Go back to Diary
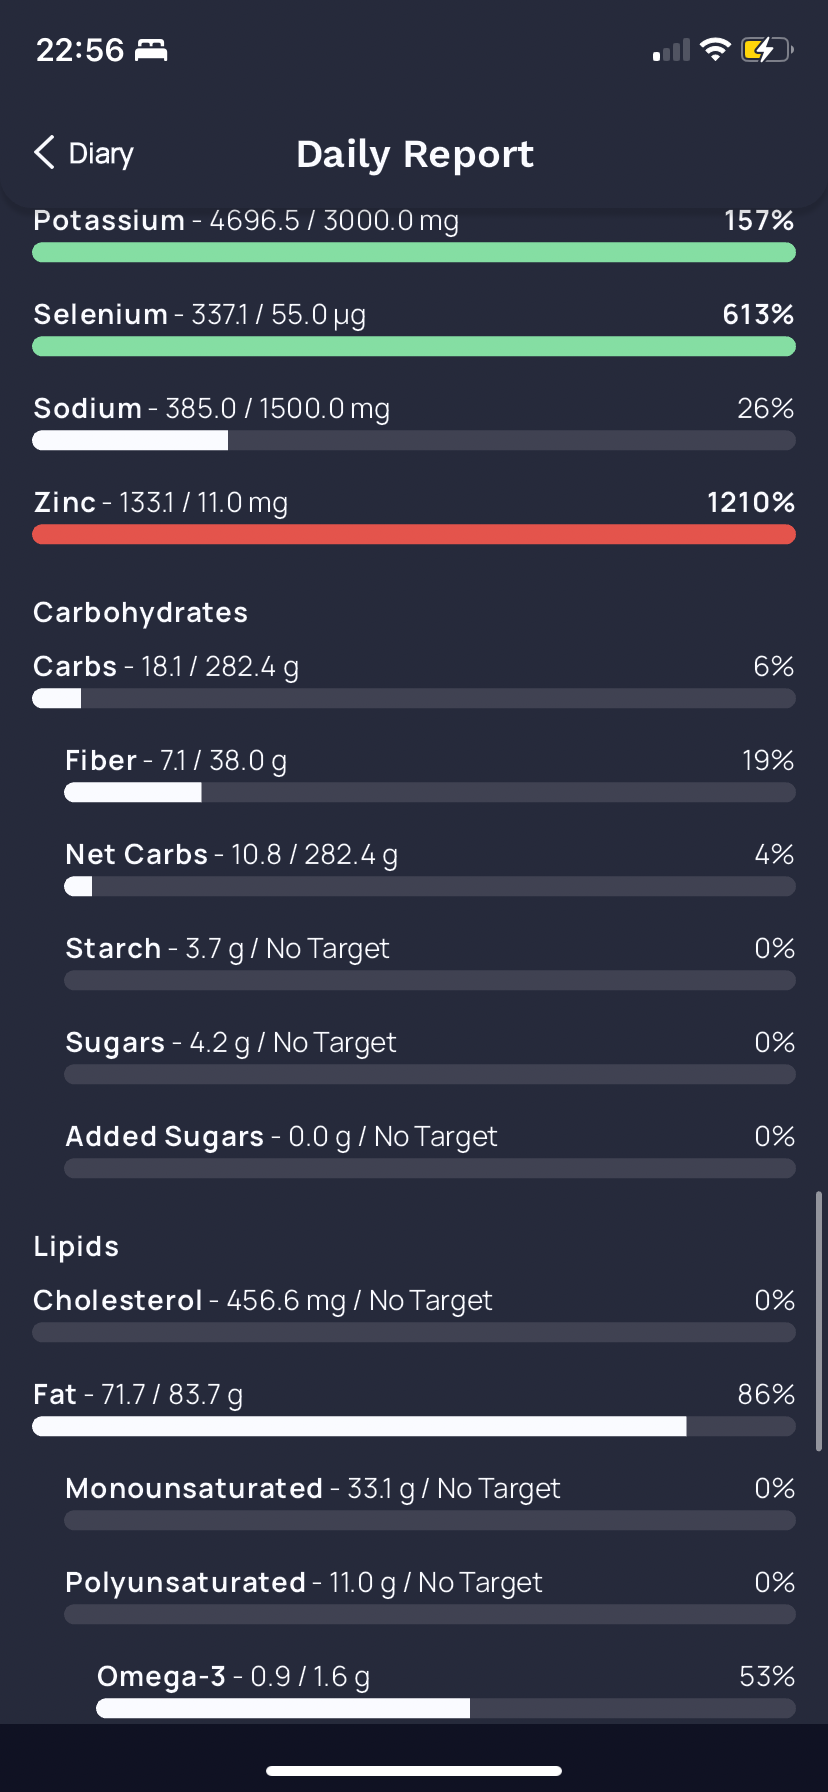 pos(84,153)
